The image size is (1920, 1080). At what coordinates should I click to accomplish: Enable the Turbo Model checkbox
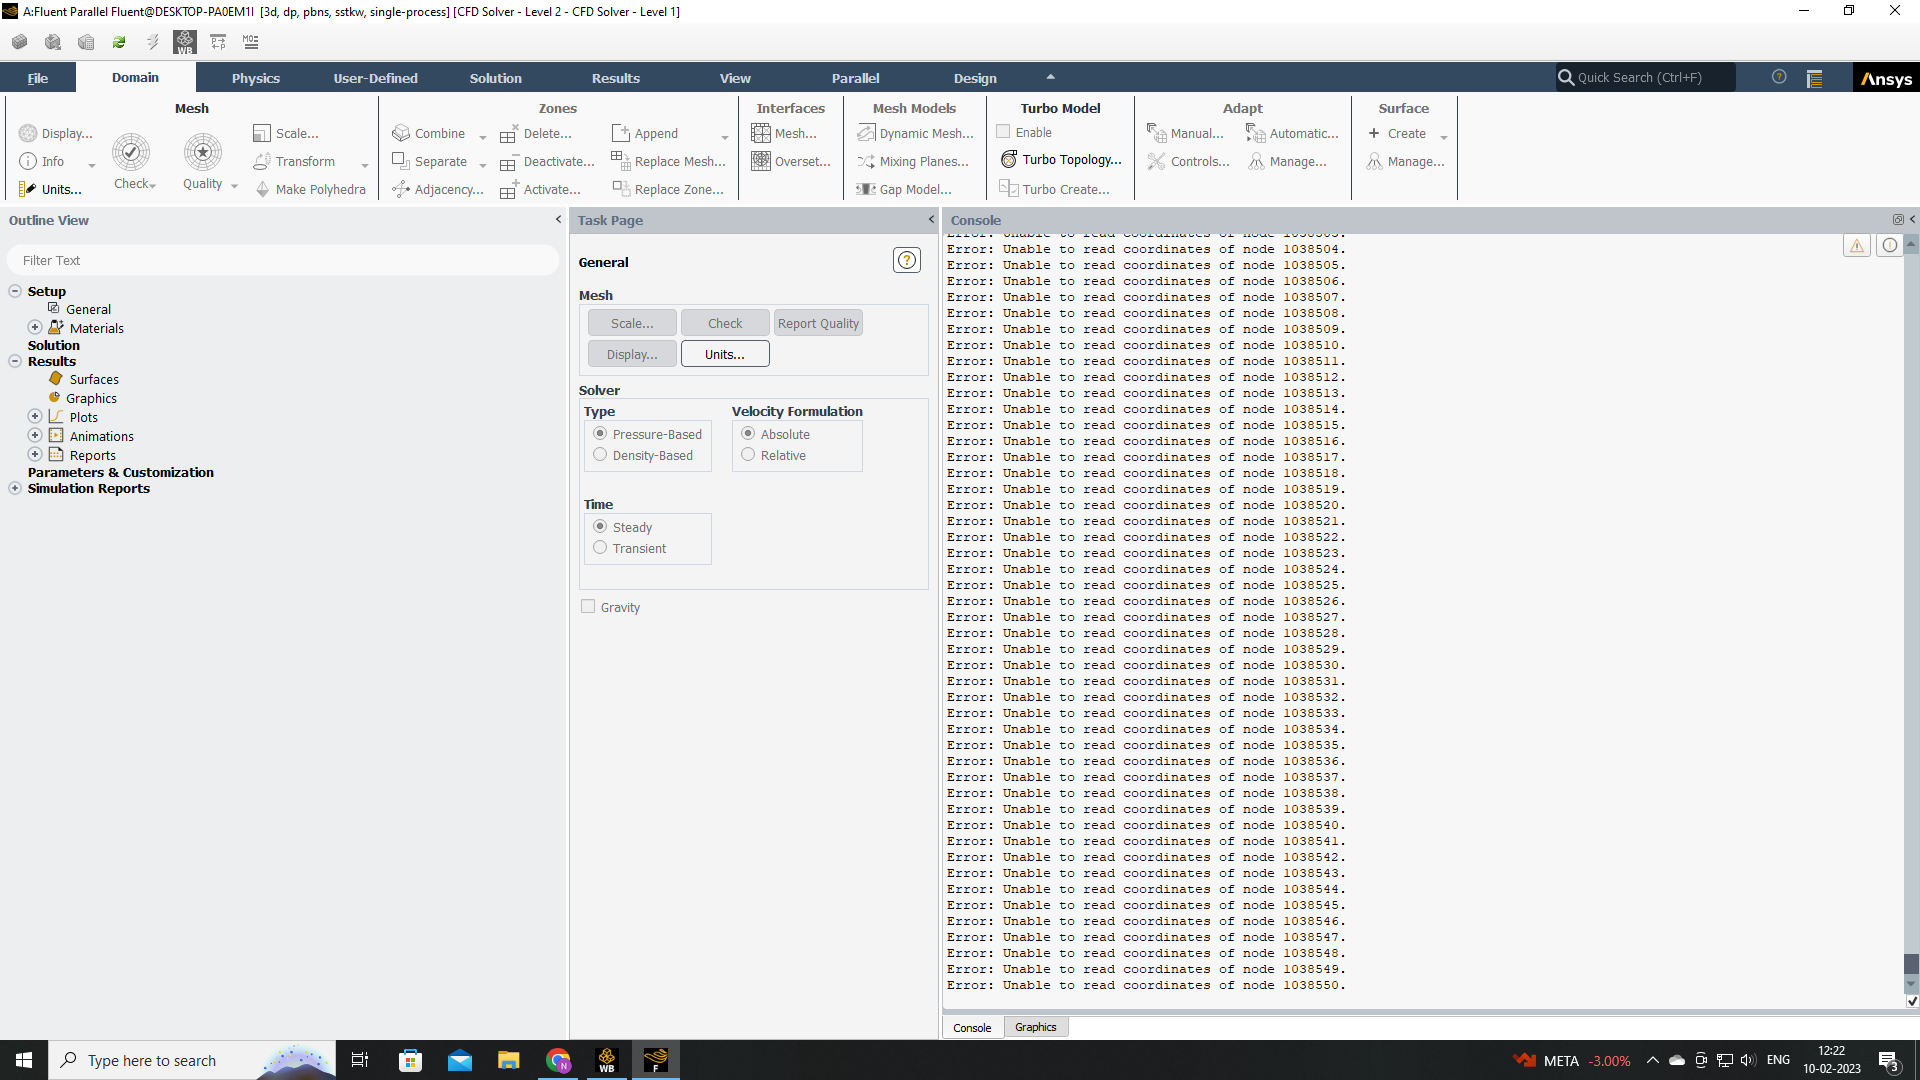1003,132
